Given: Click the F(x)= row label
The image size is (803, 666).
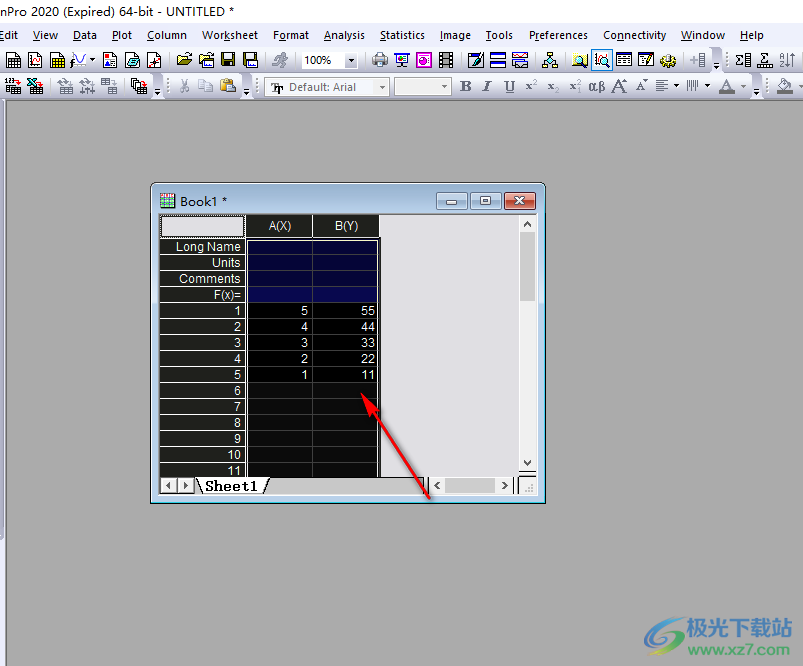Looking at the screenshot, I should (x=203, y=295).
